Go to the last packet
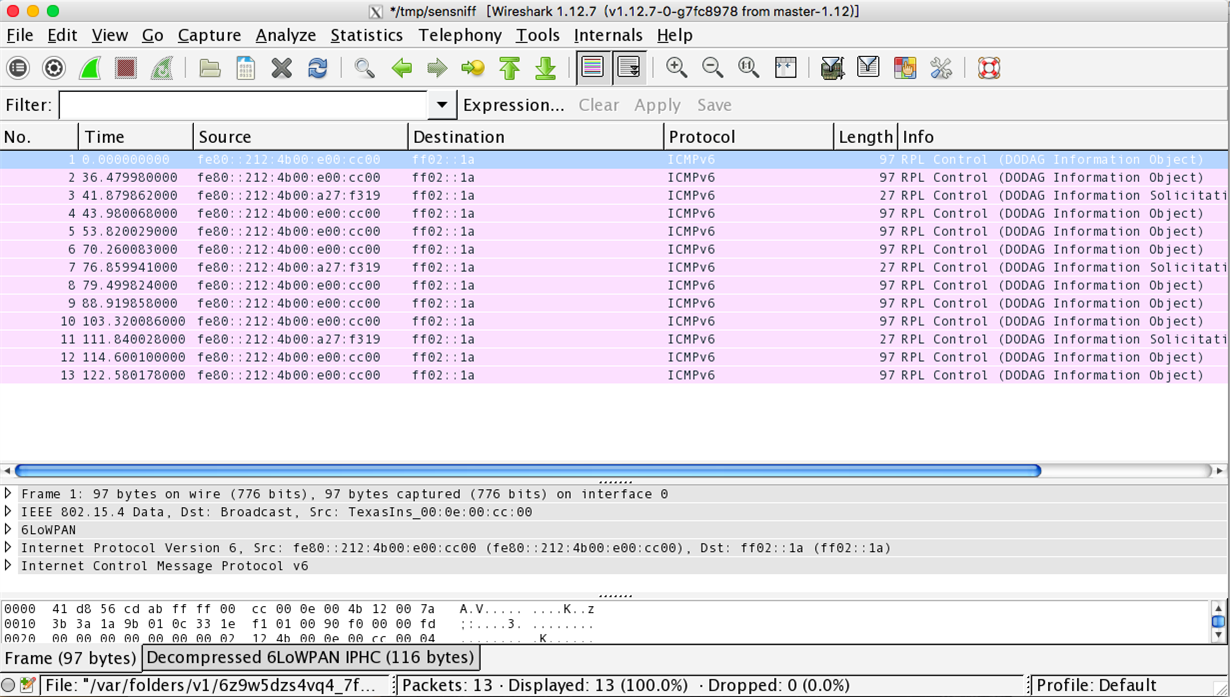 [x=544, y=68]
